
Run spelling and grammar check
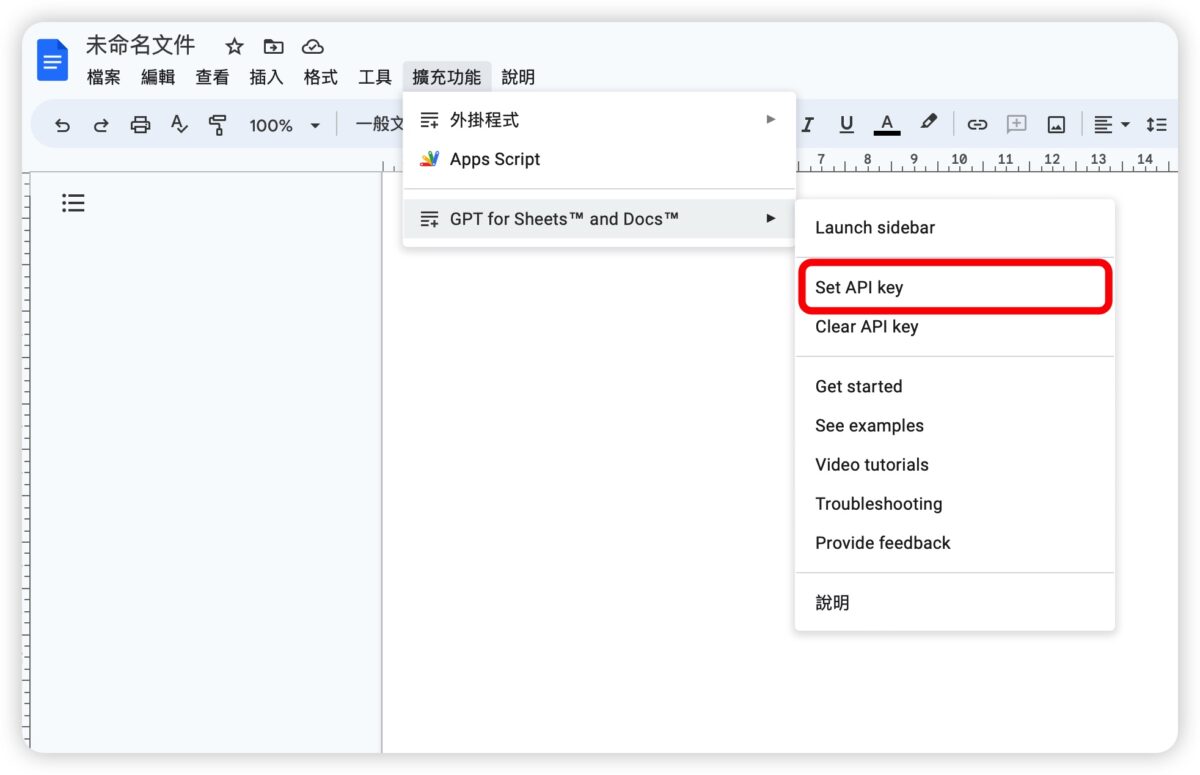(179, 125)
